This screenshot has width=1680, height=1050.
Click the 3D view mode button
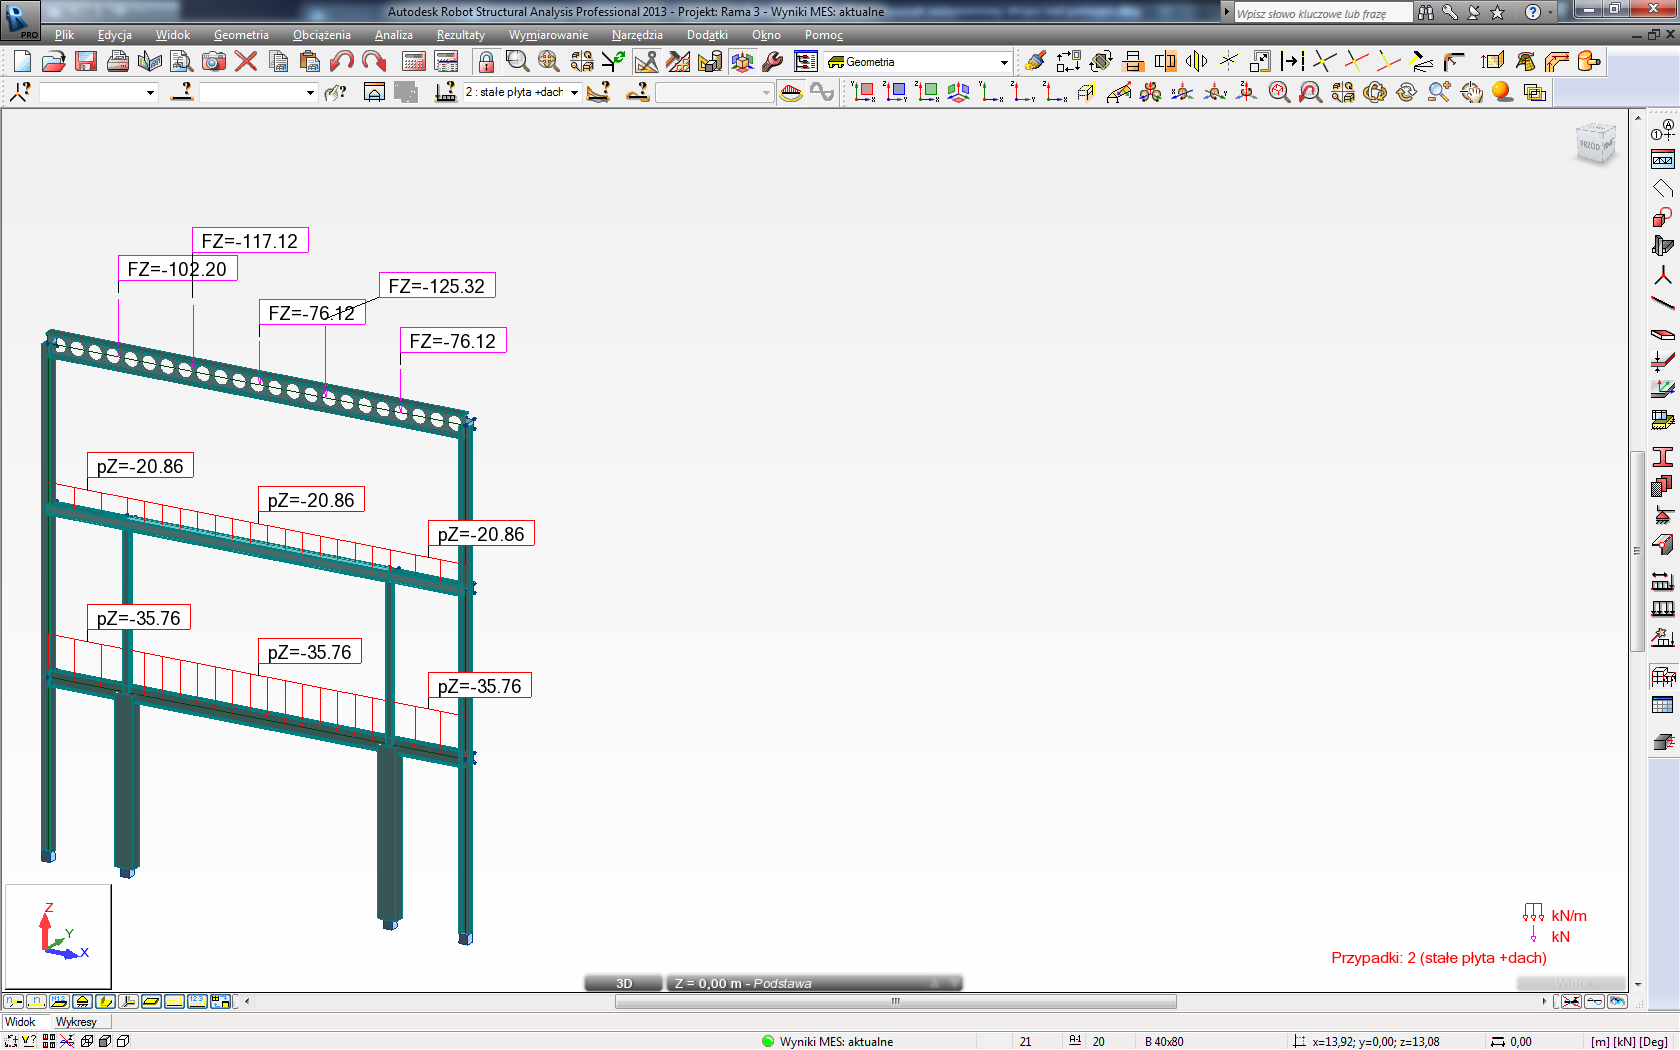624,984
